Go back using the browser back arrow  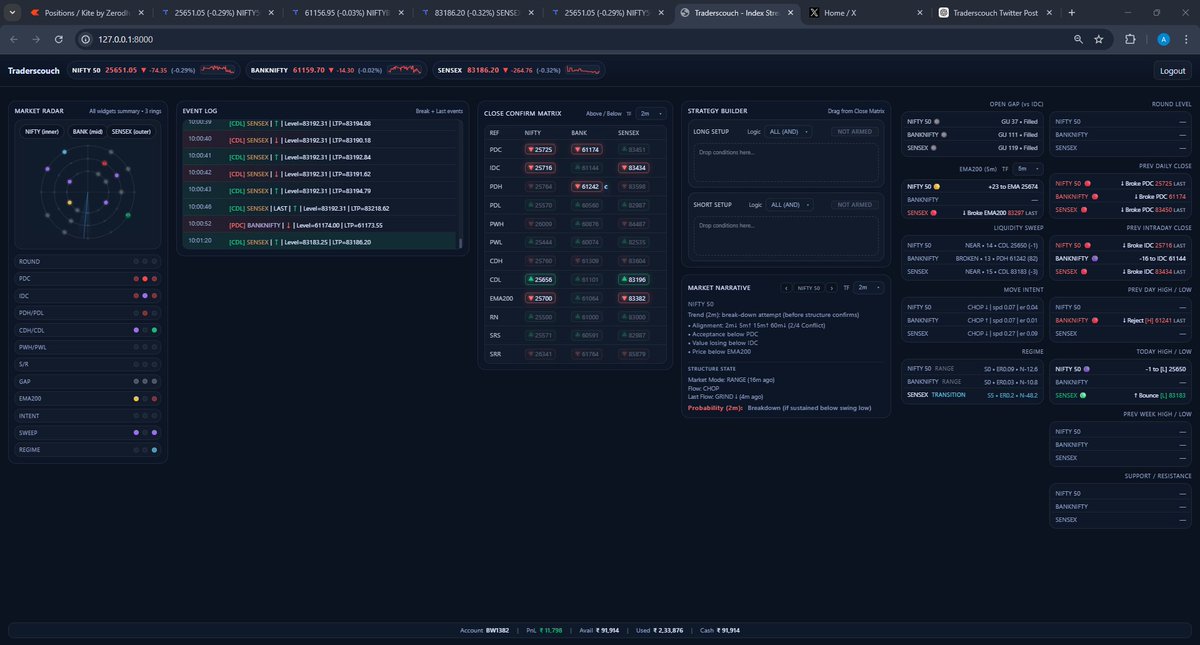14,39
